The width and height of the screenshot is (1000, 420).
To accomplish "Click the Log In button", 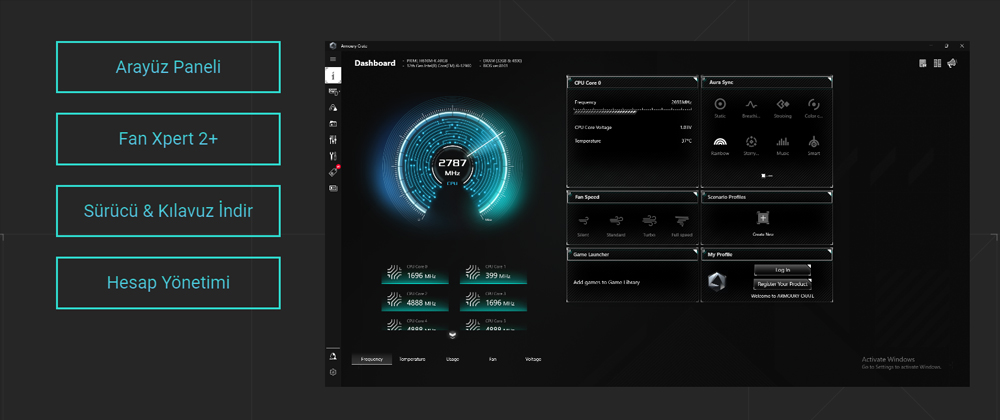I will pos(782,270).
